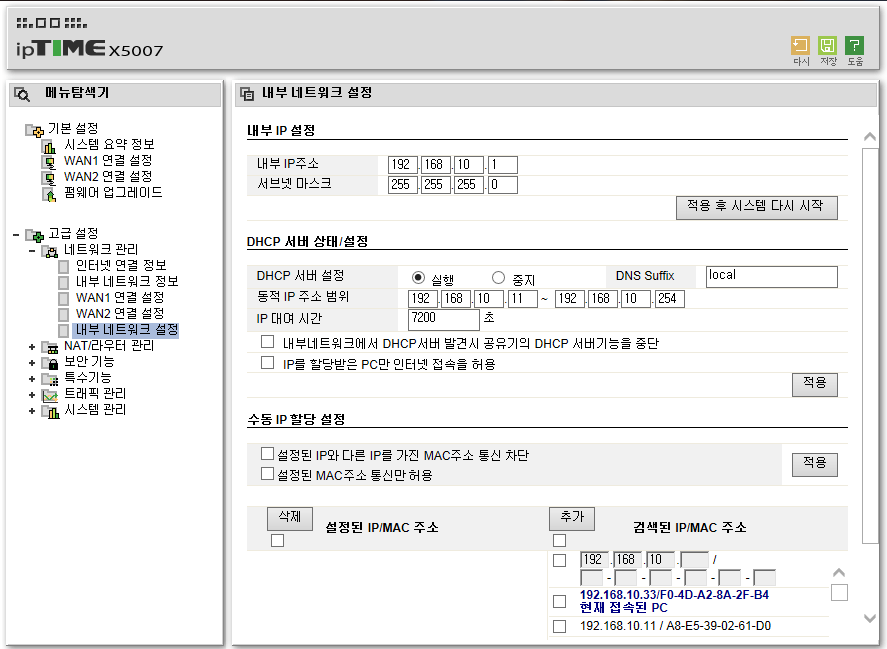The width and height of the screenshot is (887, 649).
Task: Open WAN1 연결 설정 under 기본 설정
Action: (107, 161)
